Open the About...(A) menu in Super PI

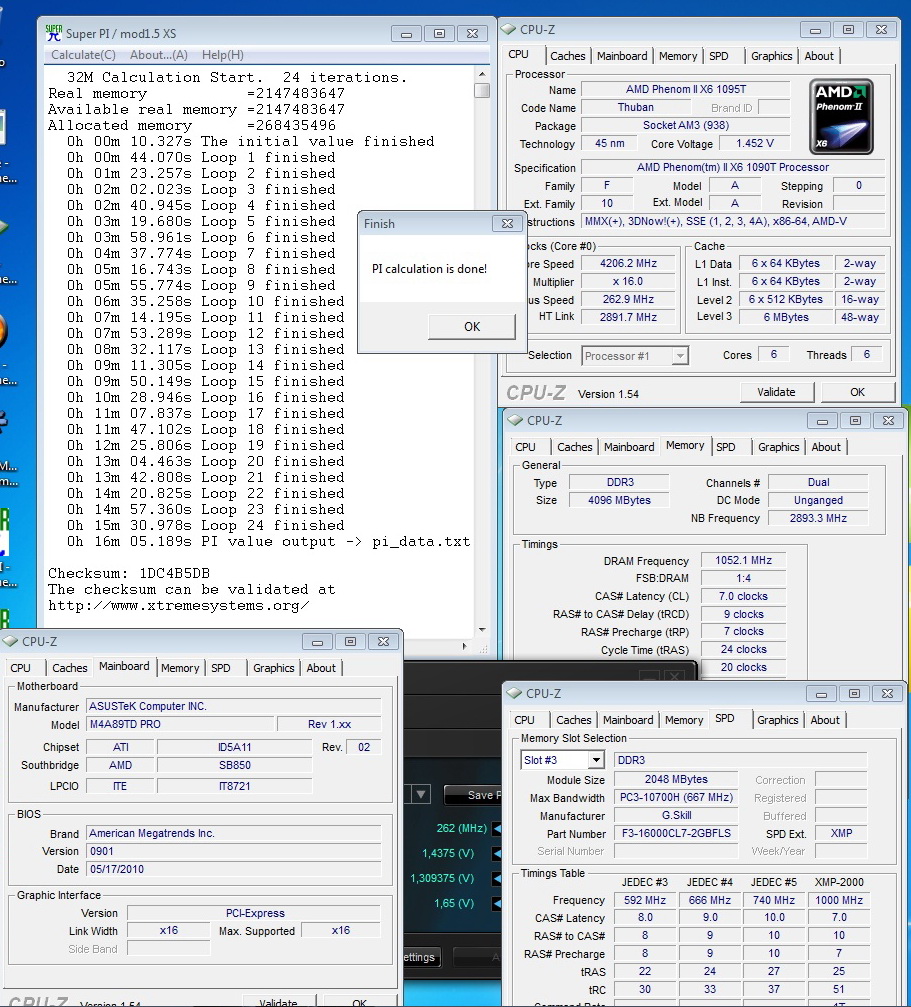(159, 55)
